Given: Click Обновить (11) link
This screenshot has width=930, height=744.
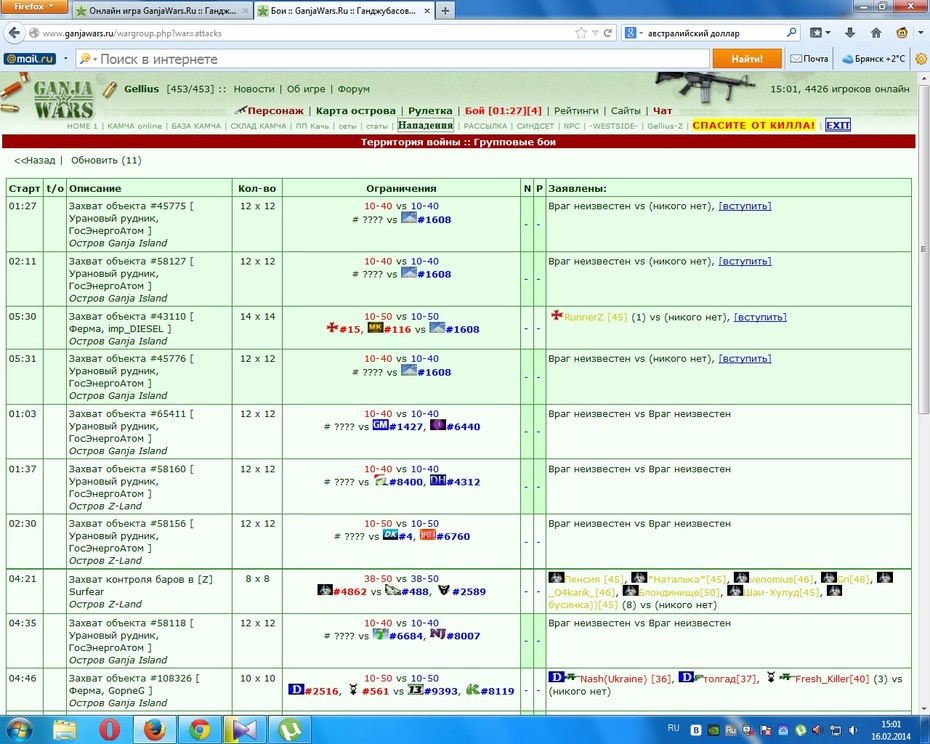Looking at the screenshot, I should pos(106,160).
